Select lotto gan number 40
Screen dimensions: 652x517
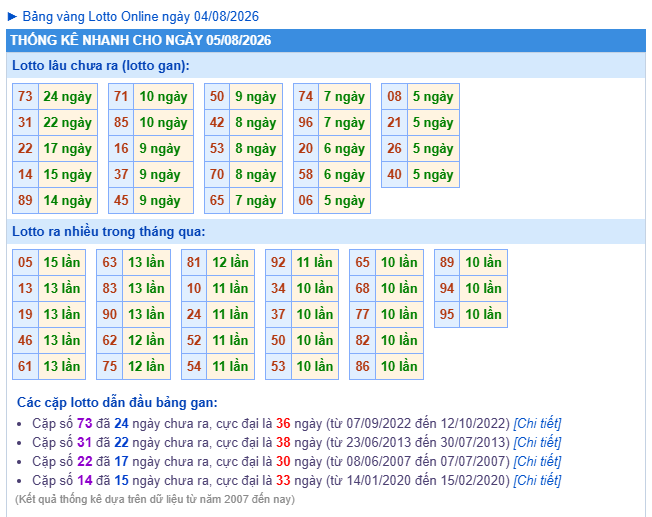coord(394,174)
